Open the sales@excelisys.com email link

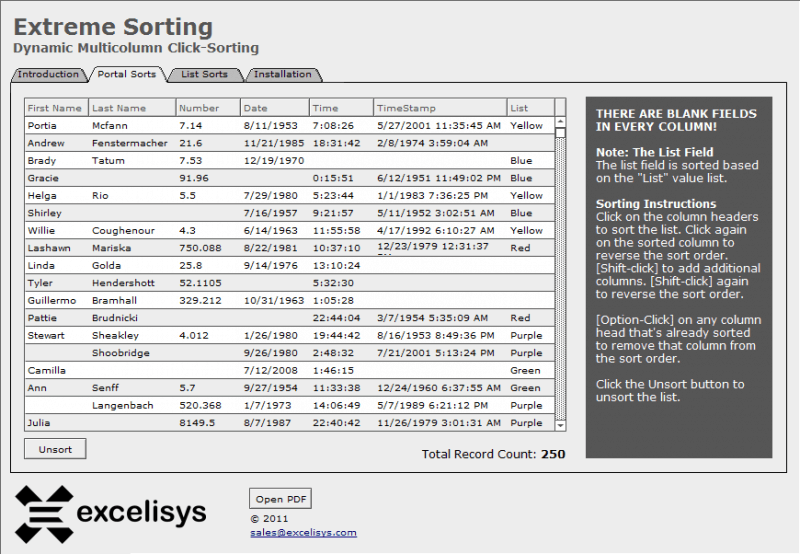pos(304,533)
